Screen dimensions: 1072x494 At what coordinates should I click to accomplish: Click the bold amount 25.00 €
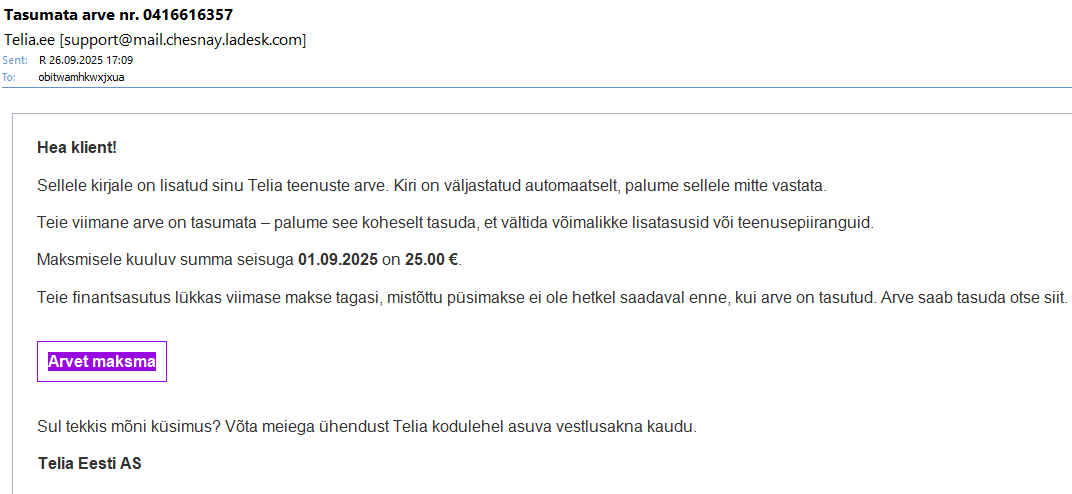pos(432,260)
